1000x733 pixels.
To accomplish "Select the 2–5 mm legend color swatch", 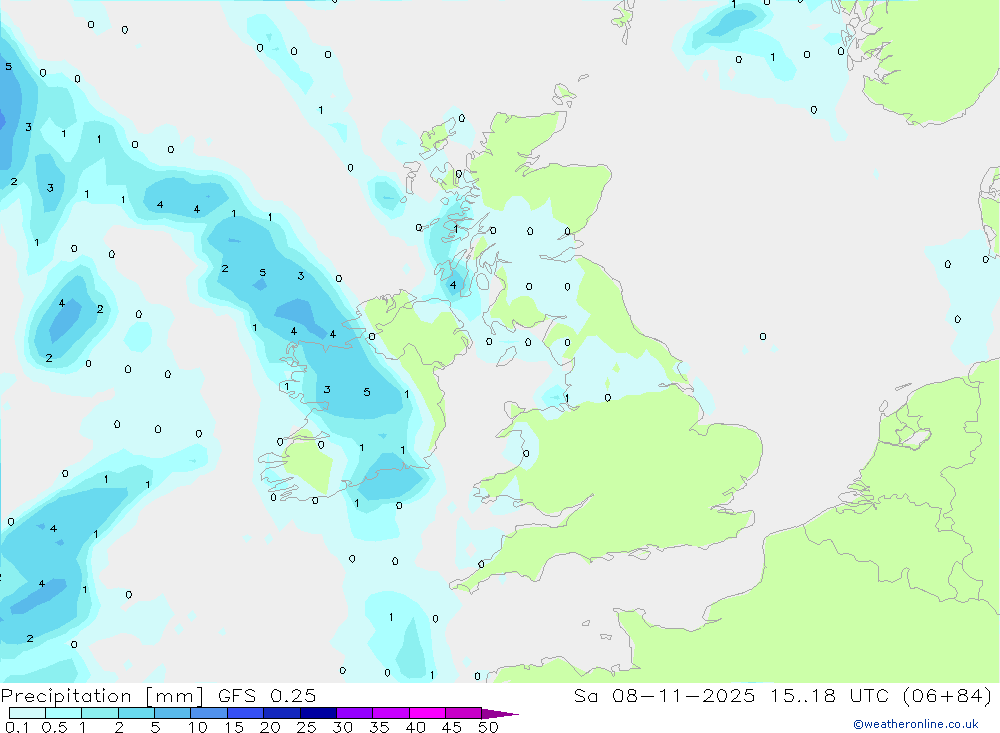I will tap(136, 713).
